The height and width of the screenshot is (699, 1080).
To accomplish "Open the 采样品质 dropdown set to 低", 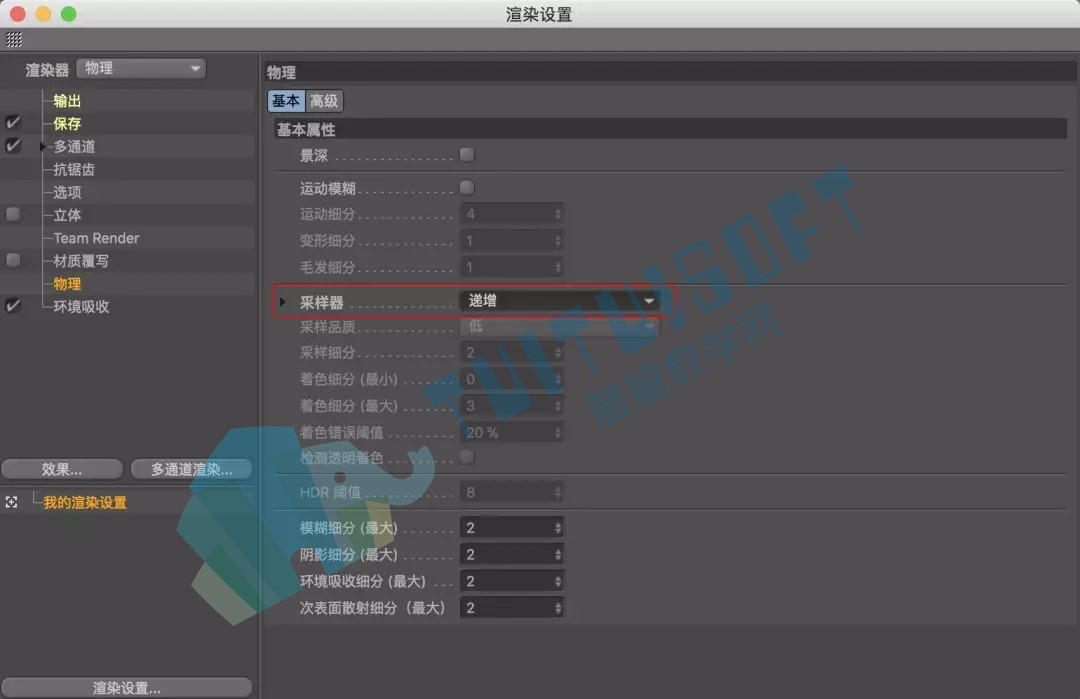I will pos(559,326).
